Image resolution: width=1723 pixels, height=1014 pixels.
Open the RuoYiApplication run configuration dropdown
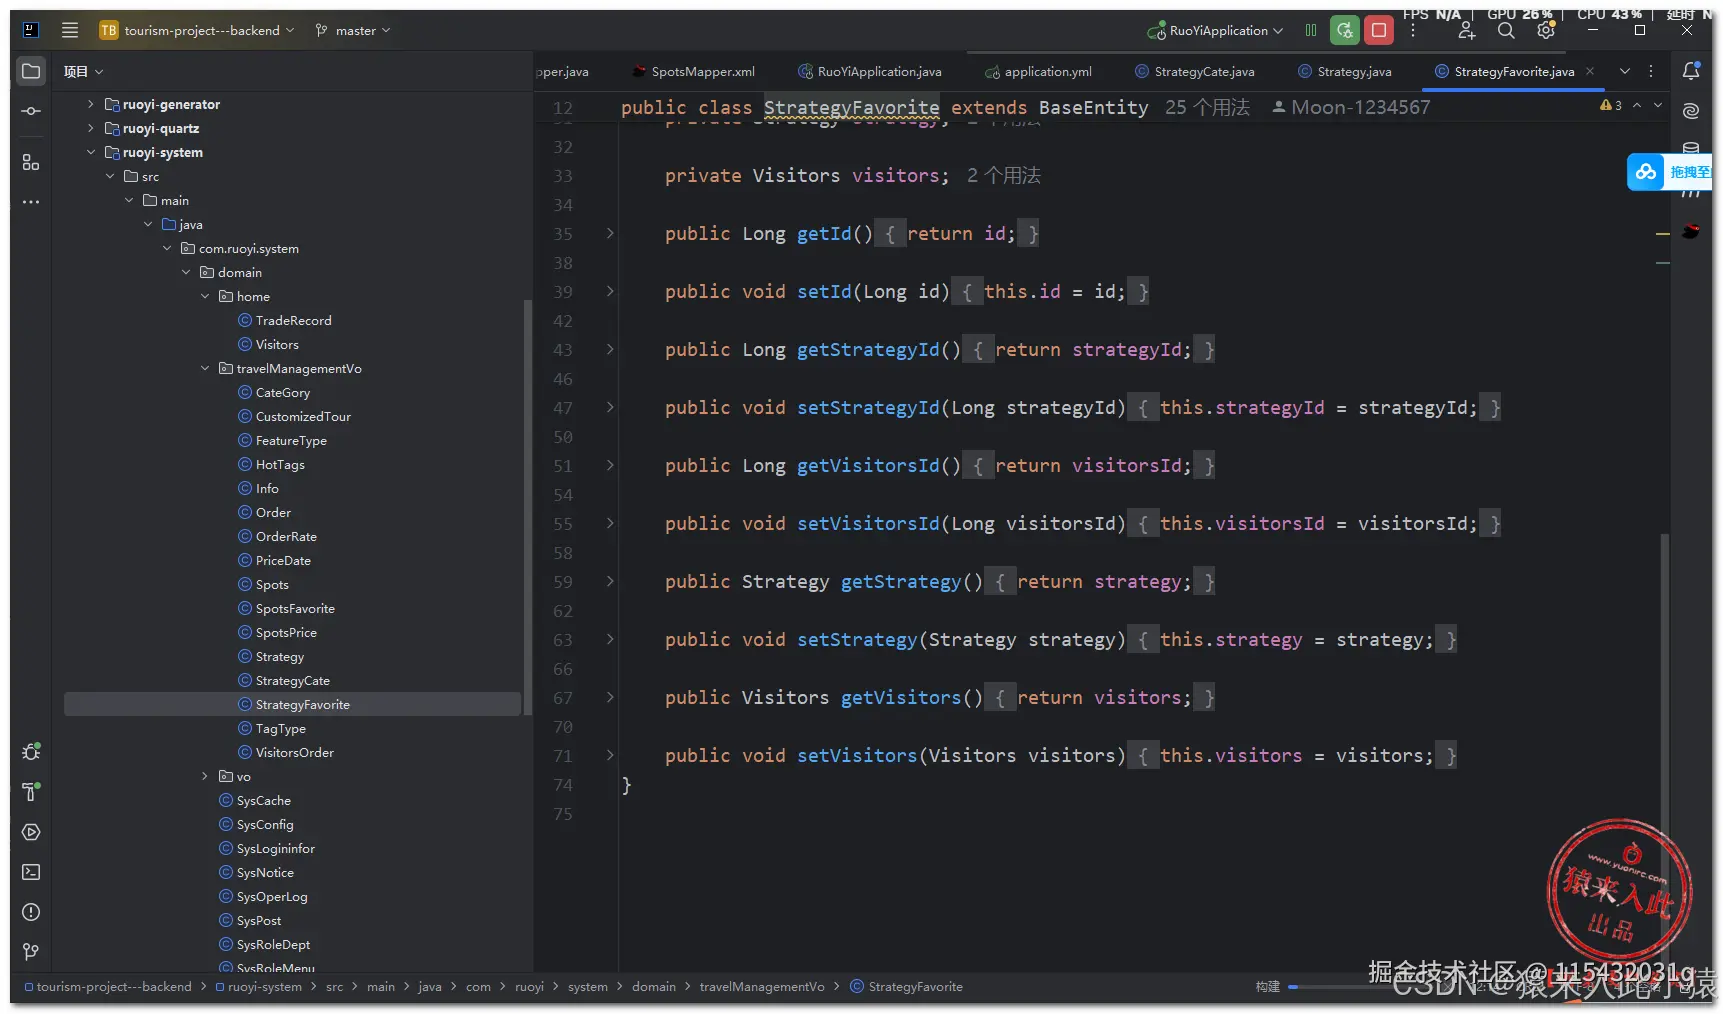(1215, 30)
